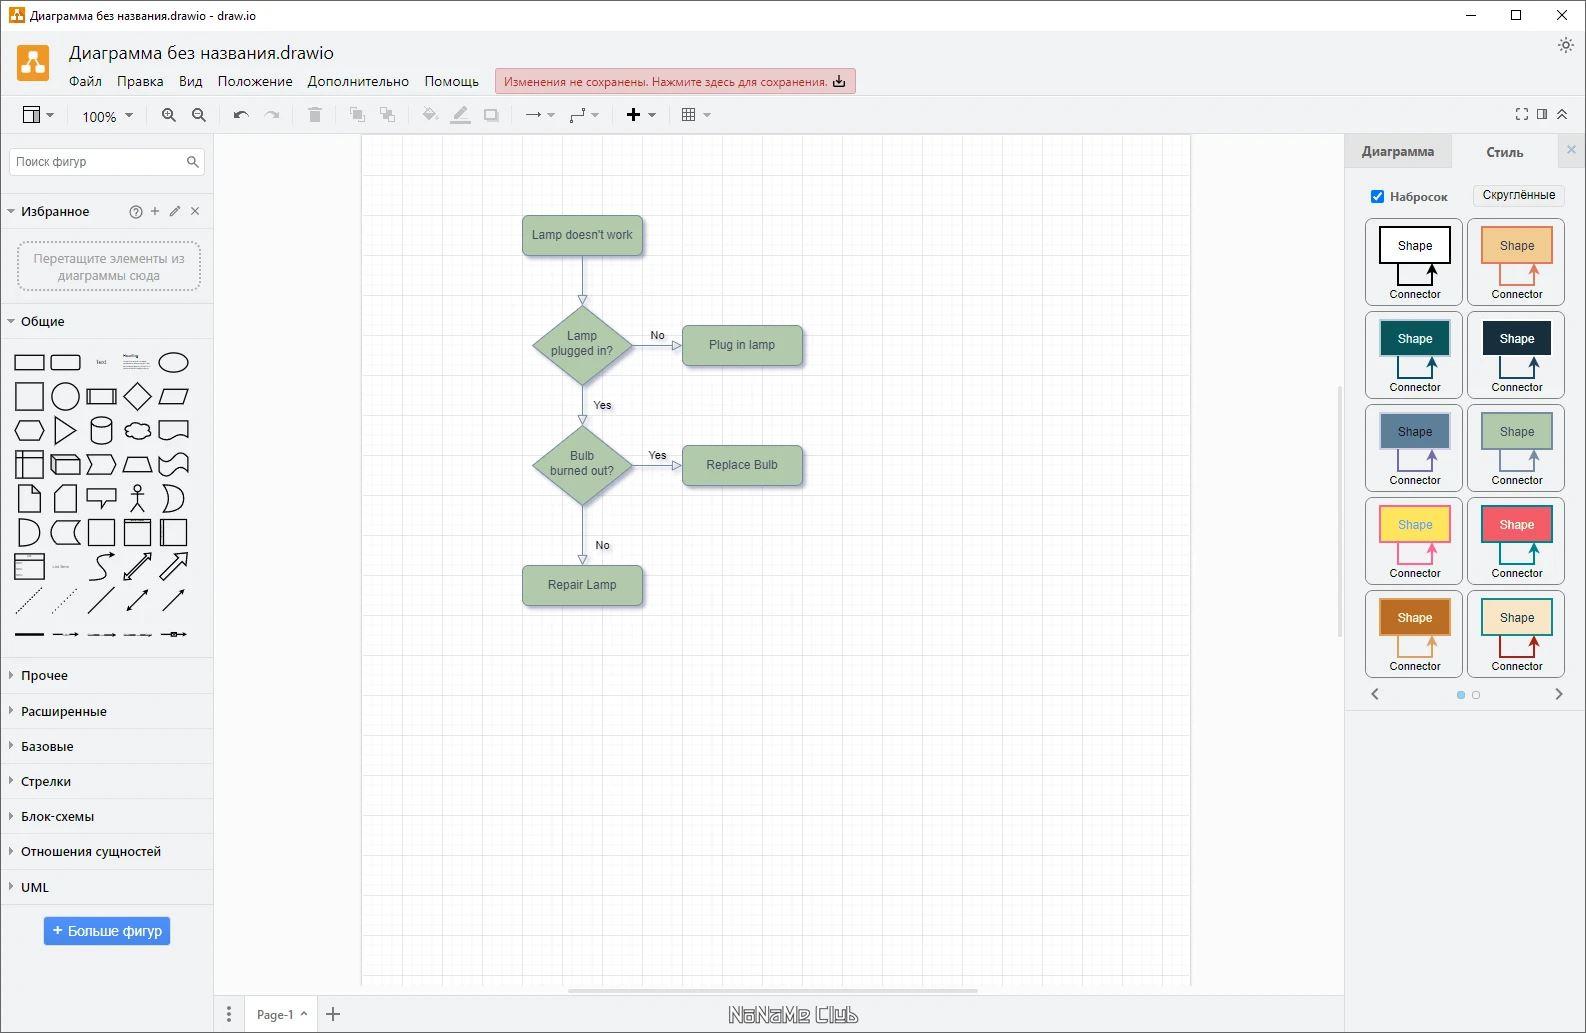Open the Положение menu

click(255, 82)
